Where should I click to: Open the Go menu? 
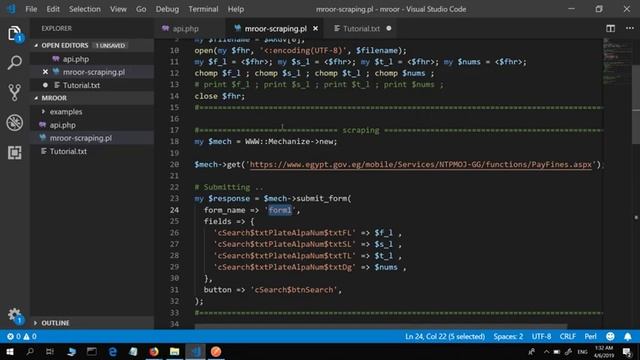click(141, 9)
